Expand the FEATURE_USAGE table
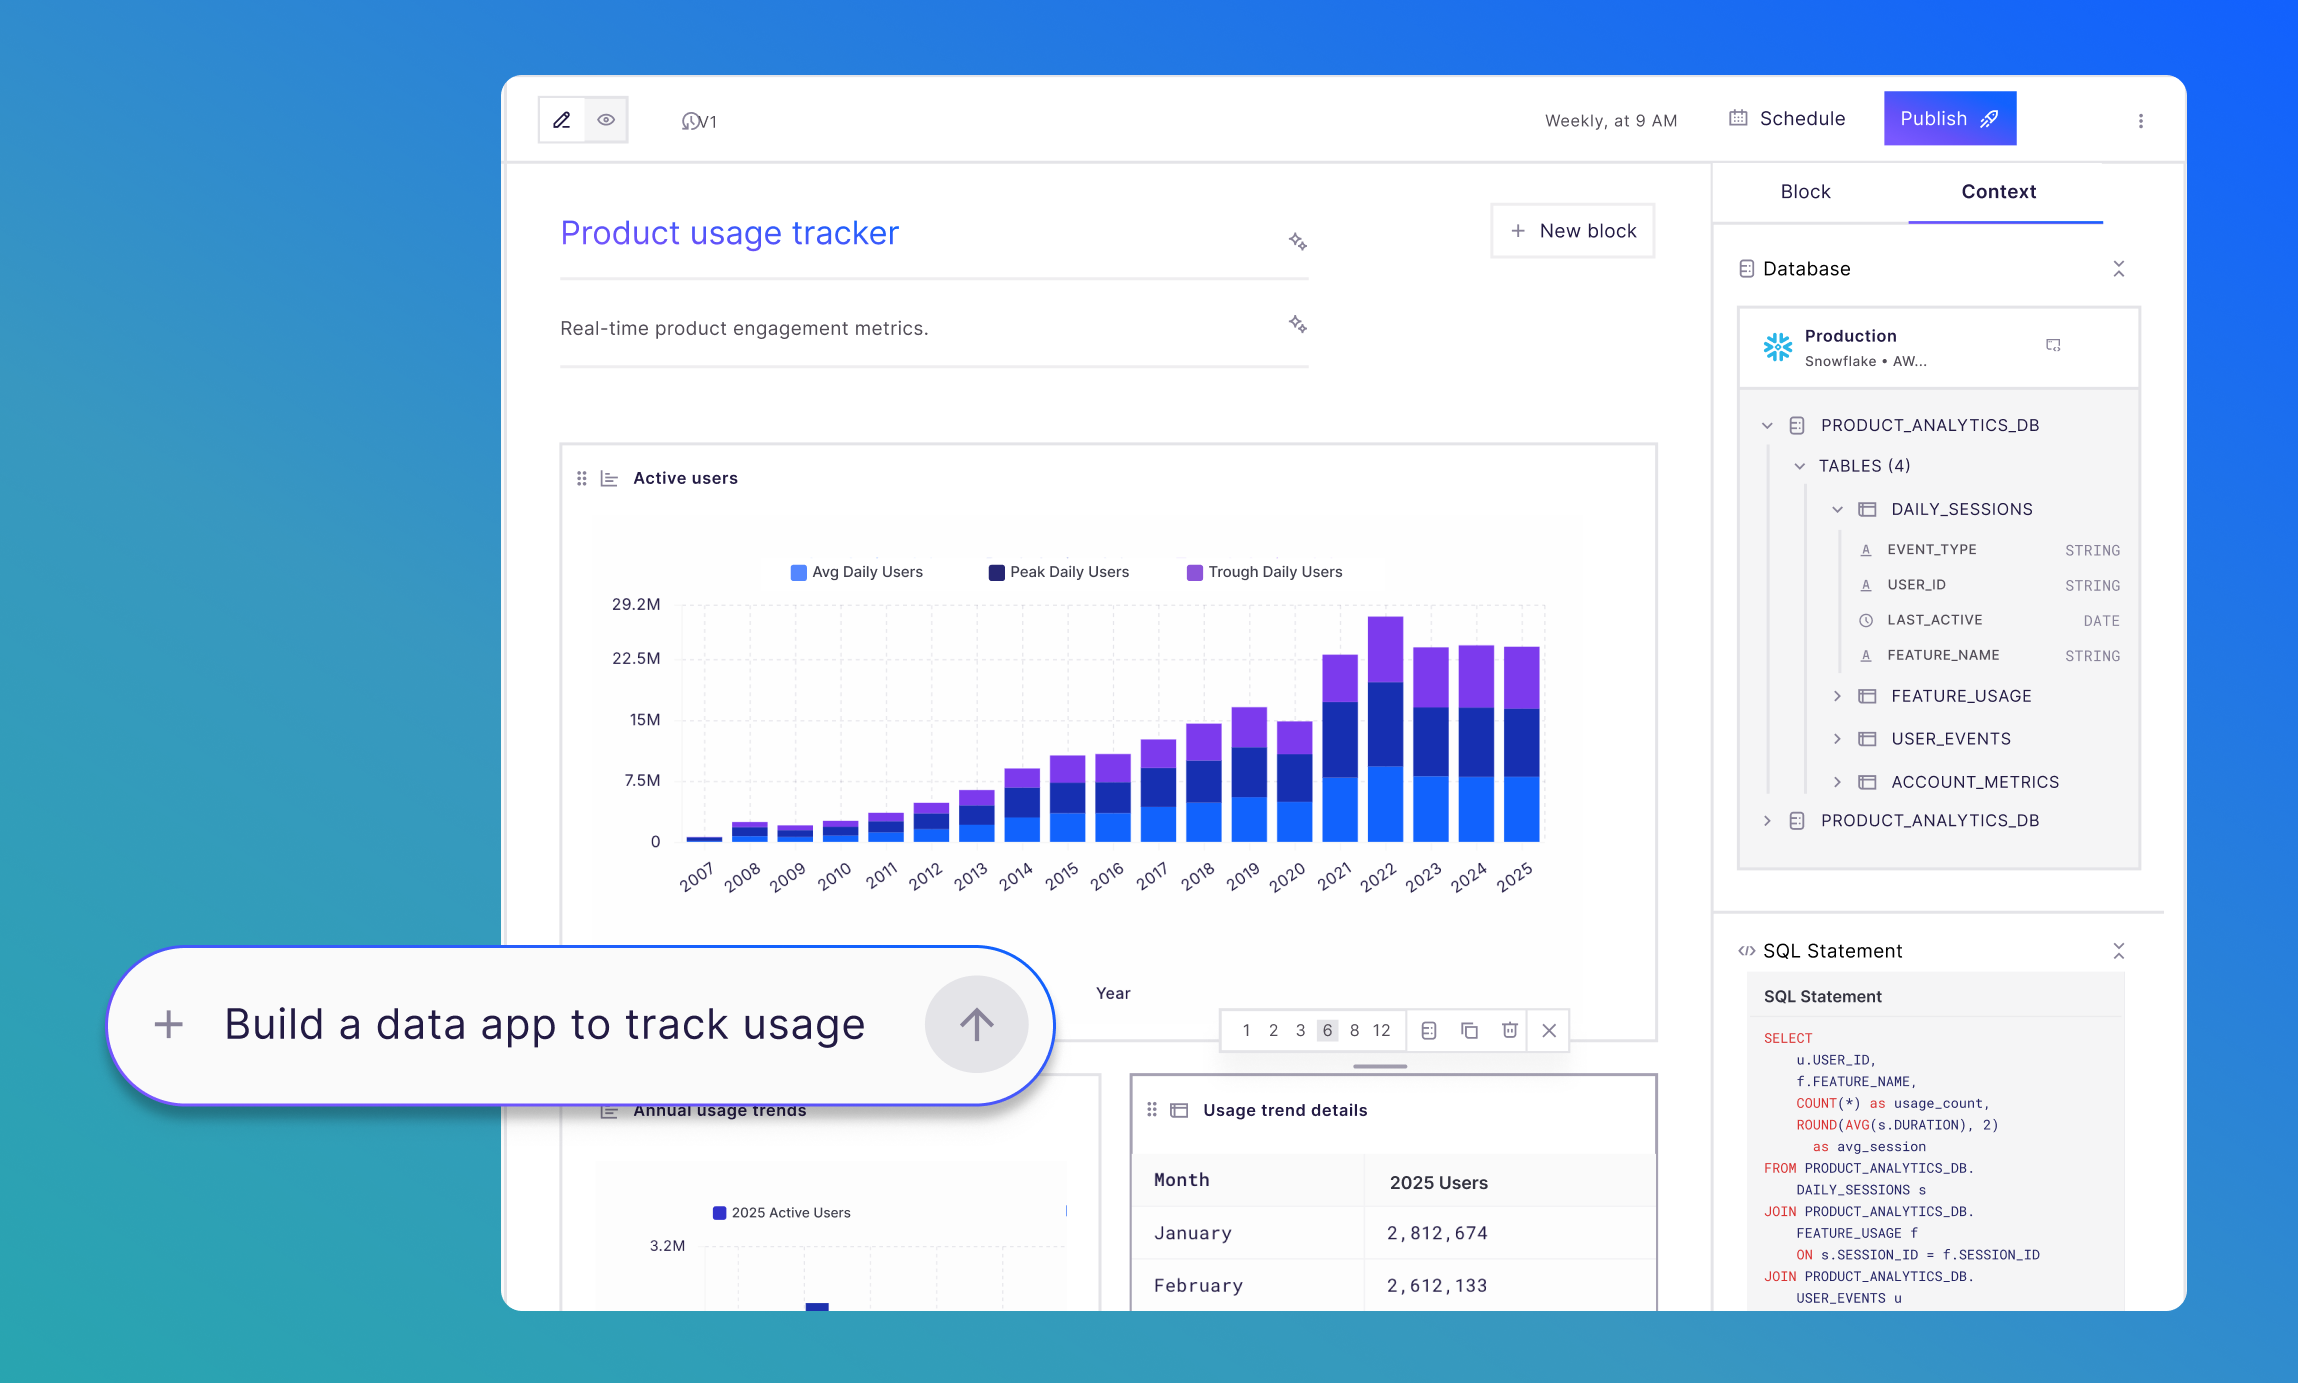 (x=1838, y=695)
